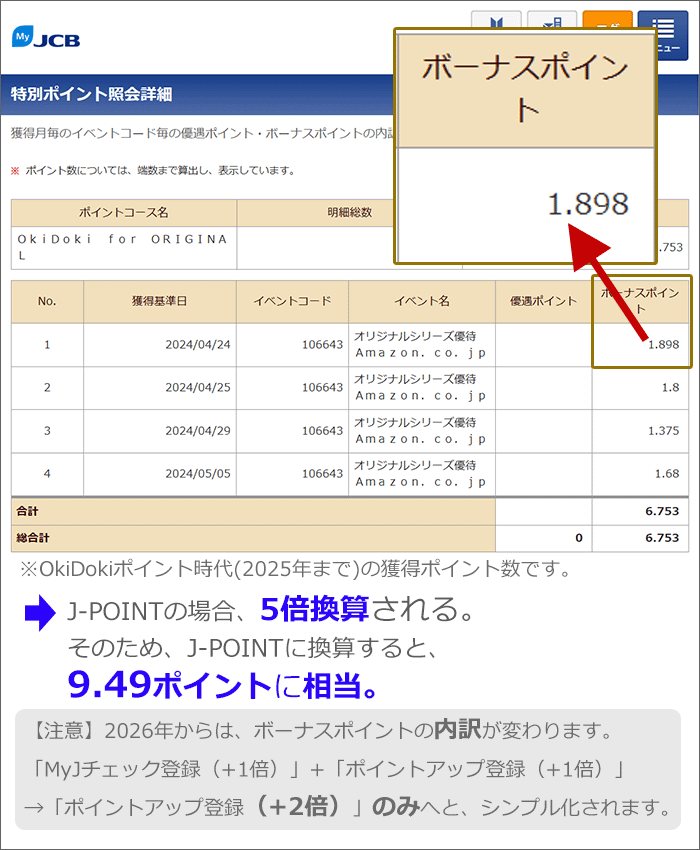Select the date 2024/04/25 cell

159,388
